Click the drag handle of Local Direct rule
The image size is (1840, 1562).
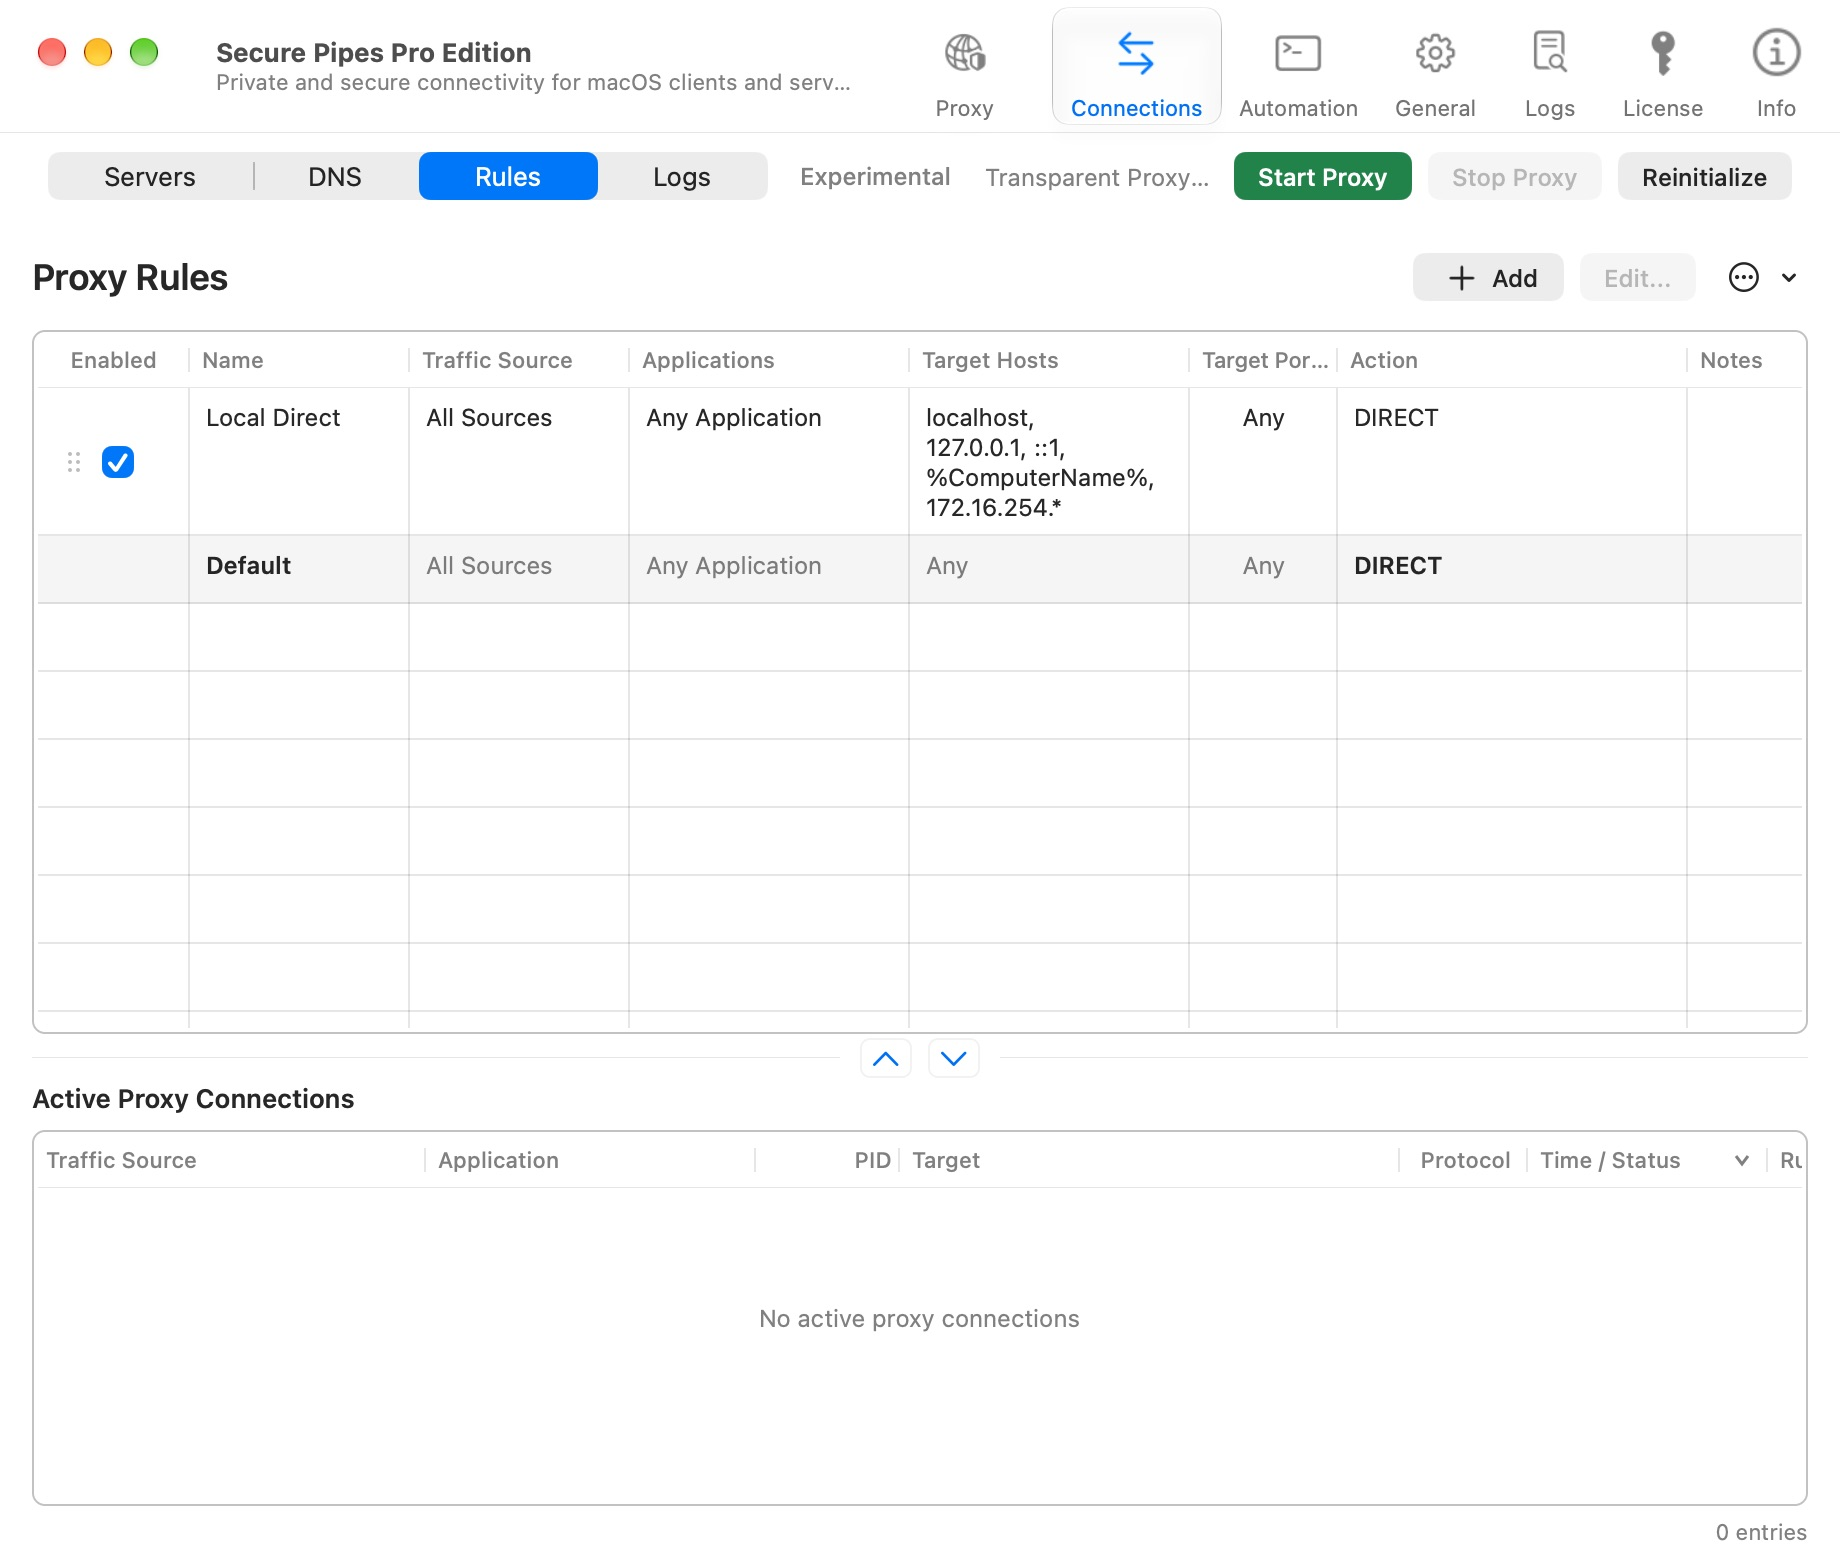[x=74, y=462]
